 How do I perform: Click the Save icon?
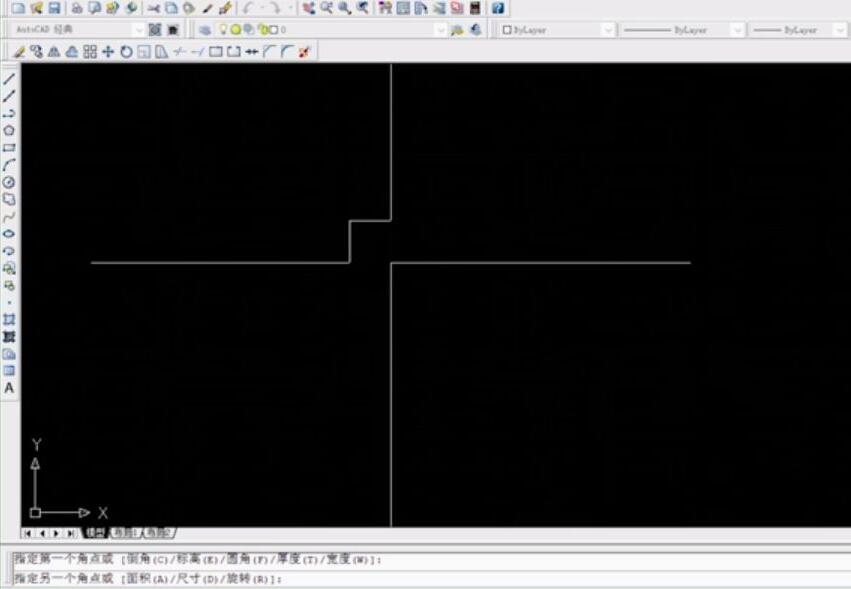click(54, 8)
